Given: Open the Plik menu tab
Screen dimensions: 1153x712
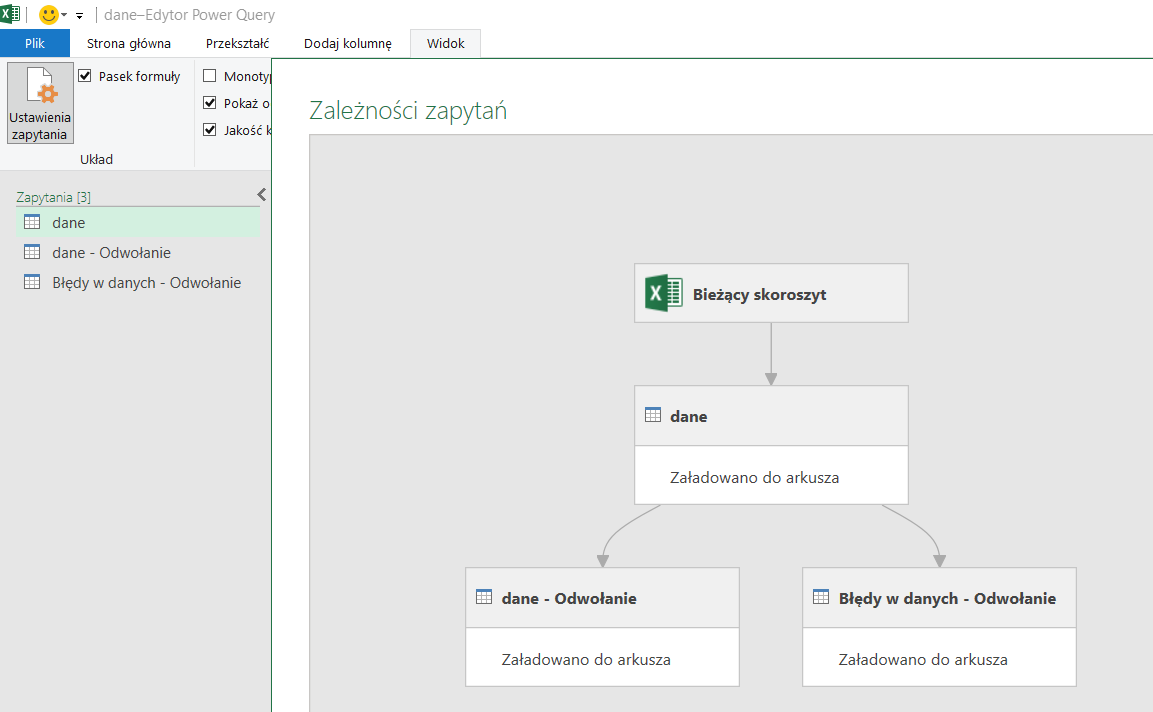Looking at the screenshot, I should [x=35, y=43].
